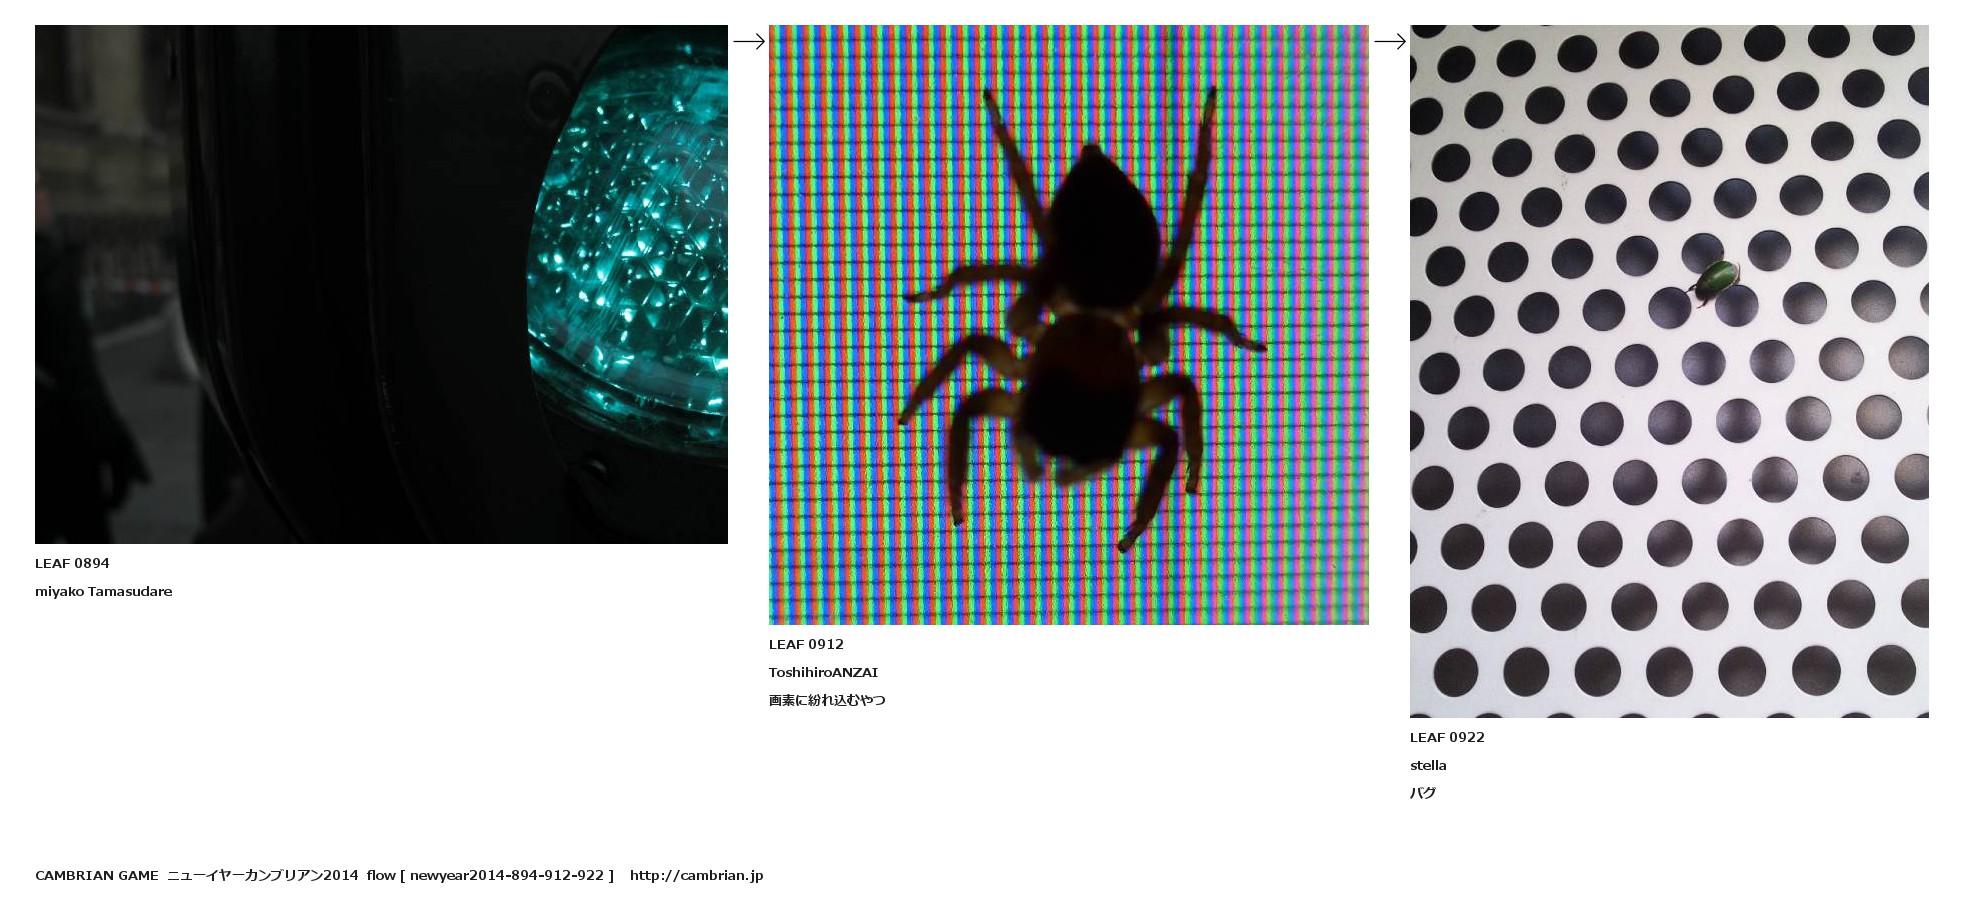Click author name ToshihiroANZAI
This screenshot has height=900, width=1964.
click(x=823, y=672)
